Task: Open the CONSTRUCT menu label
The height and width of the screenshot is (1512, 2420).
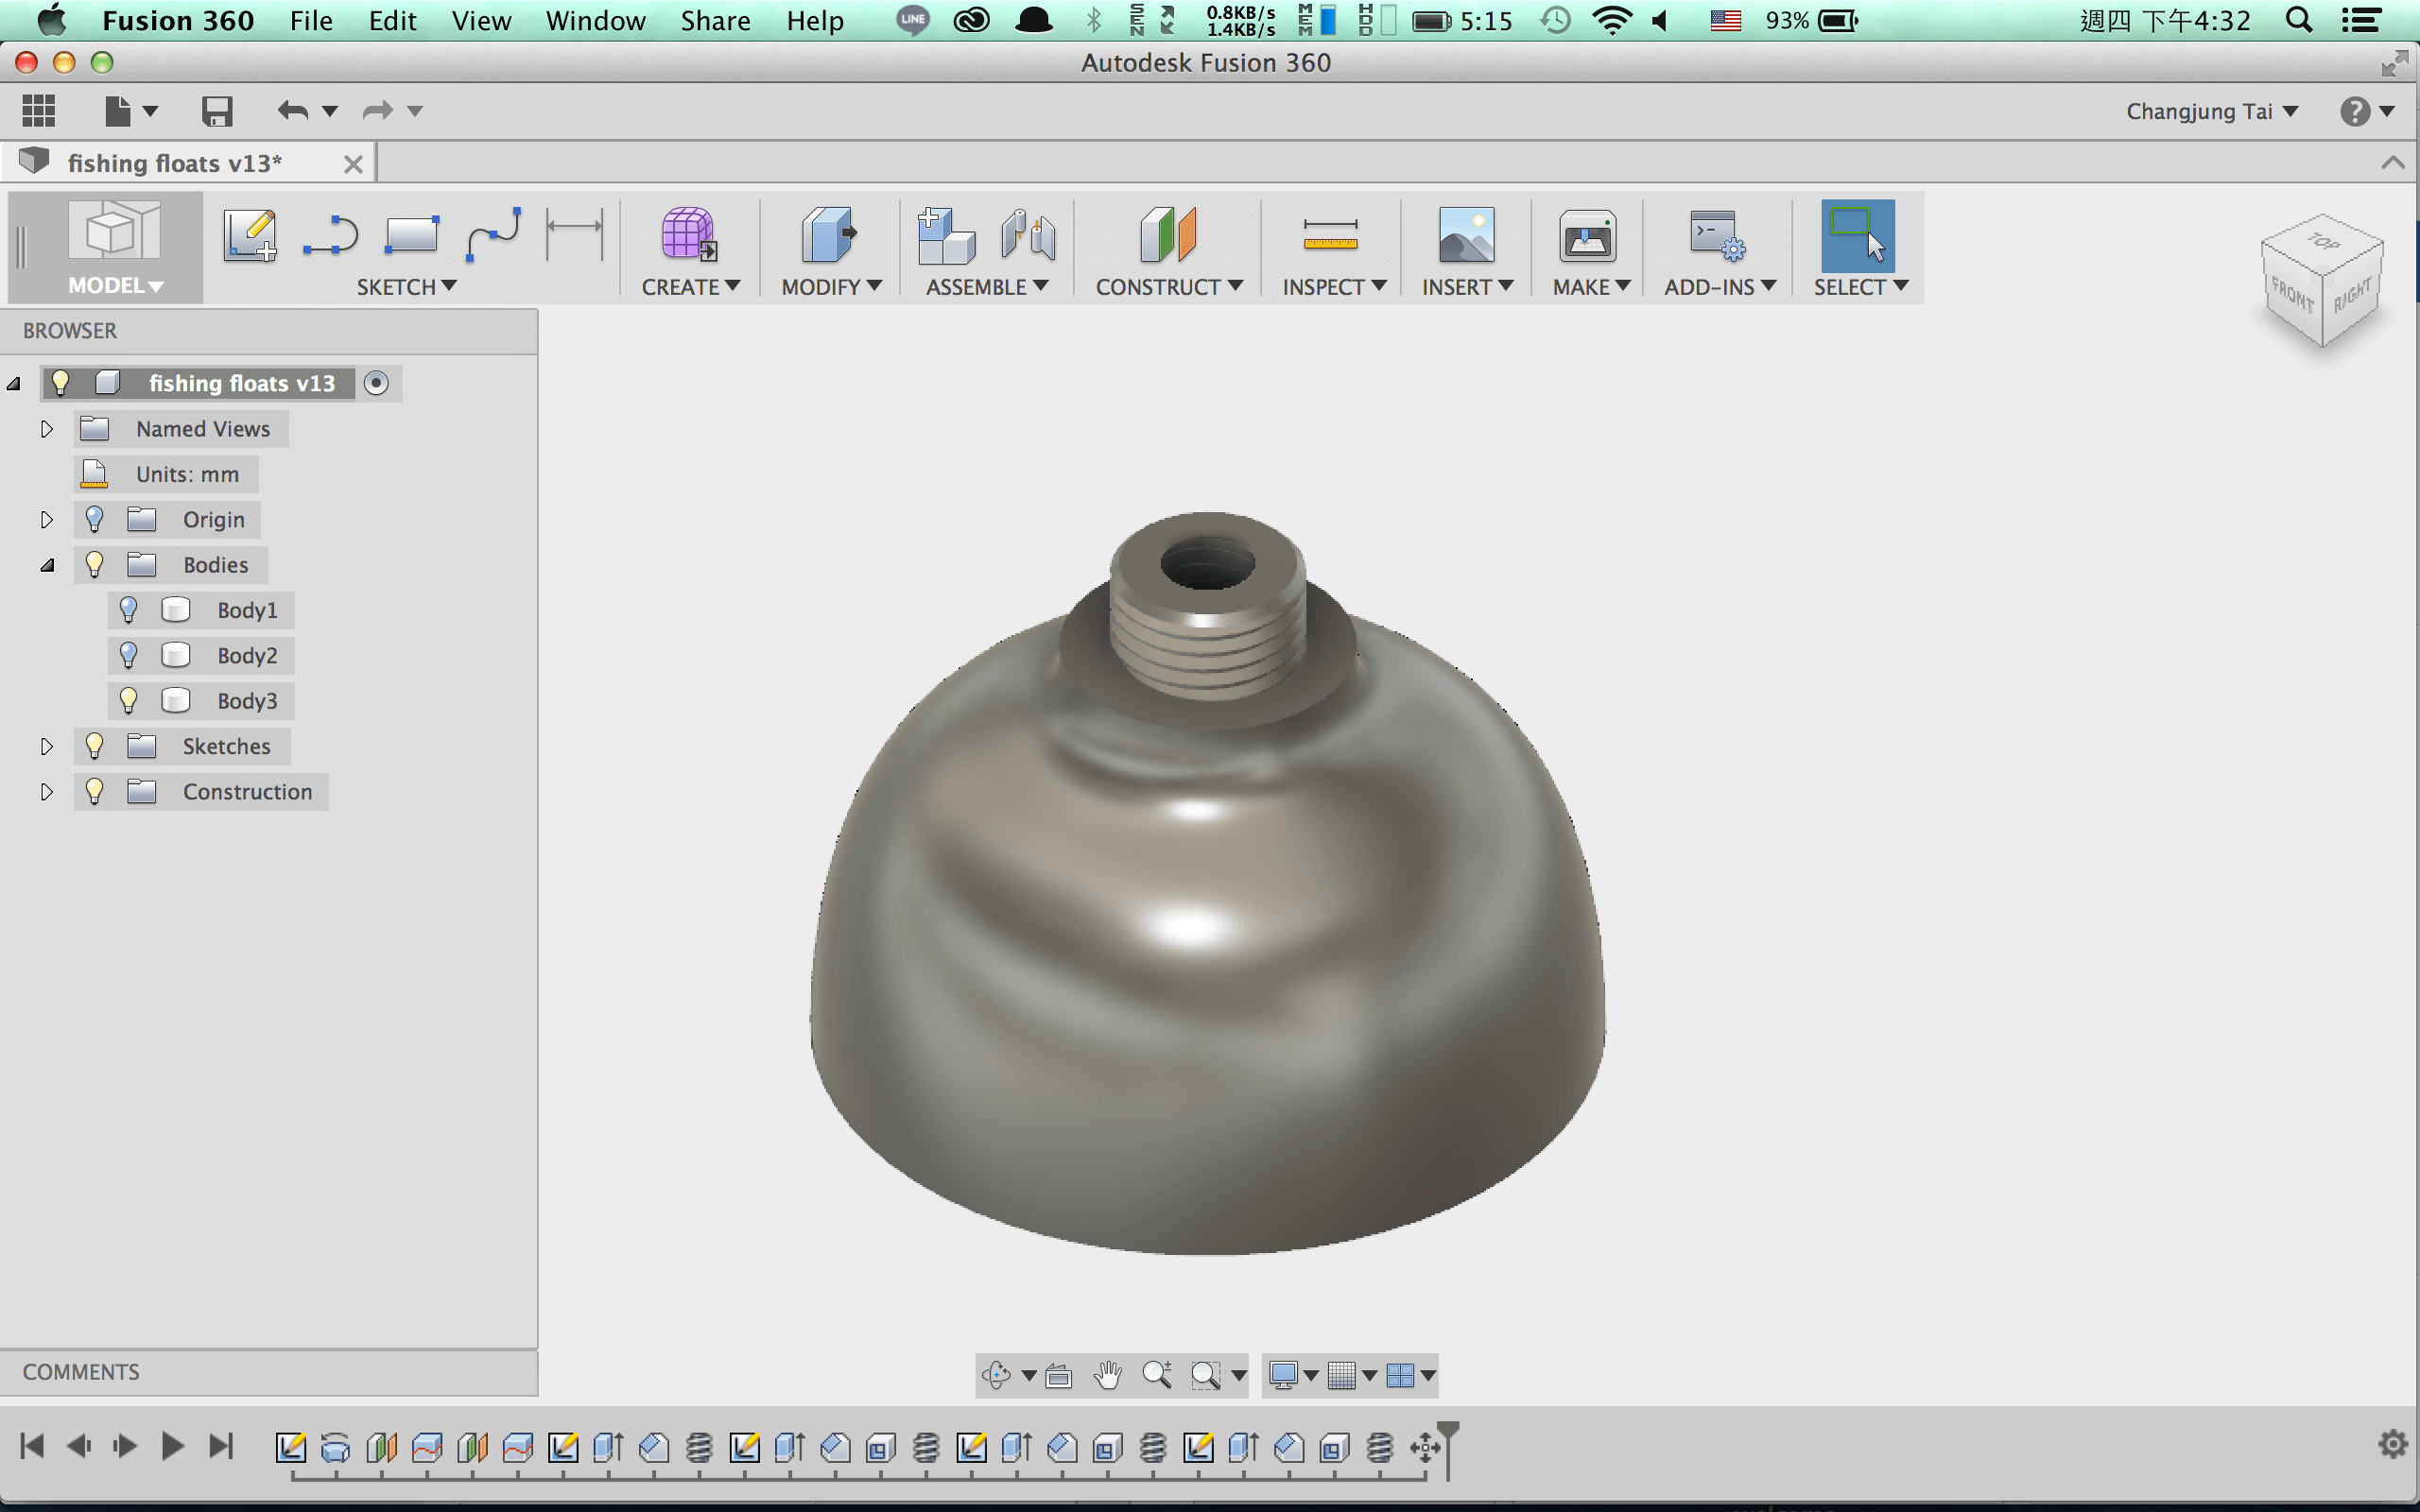Action: (x=1168, y=287)
